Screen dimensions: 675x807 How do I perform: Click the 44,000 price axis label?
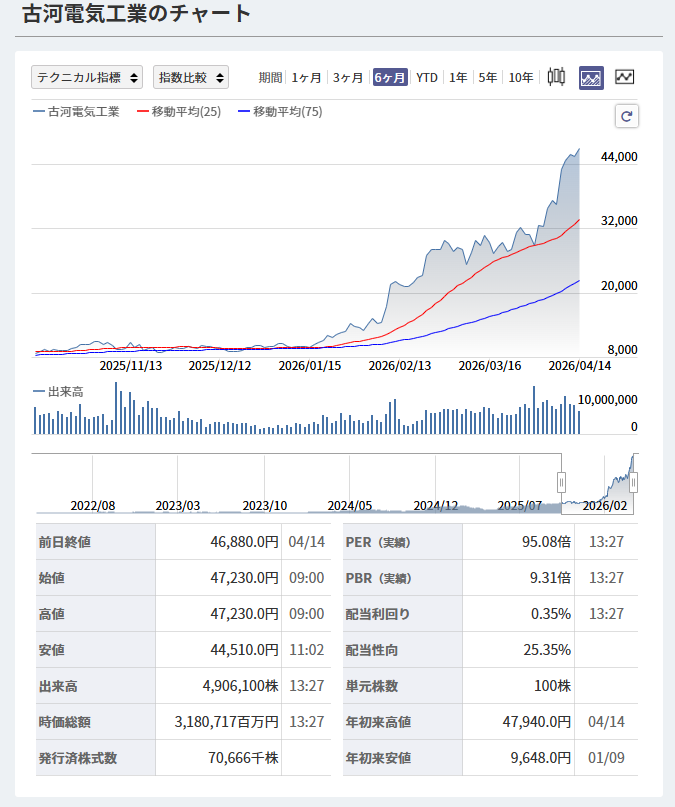point(619,157)
